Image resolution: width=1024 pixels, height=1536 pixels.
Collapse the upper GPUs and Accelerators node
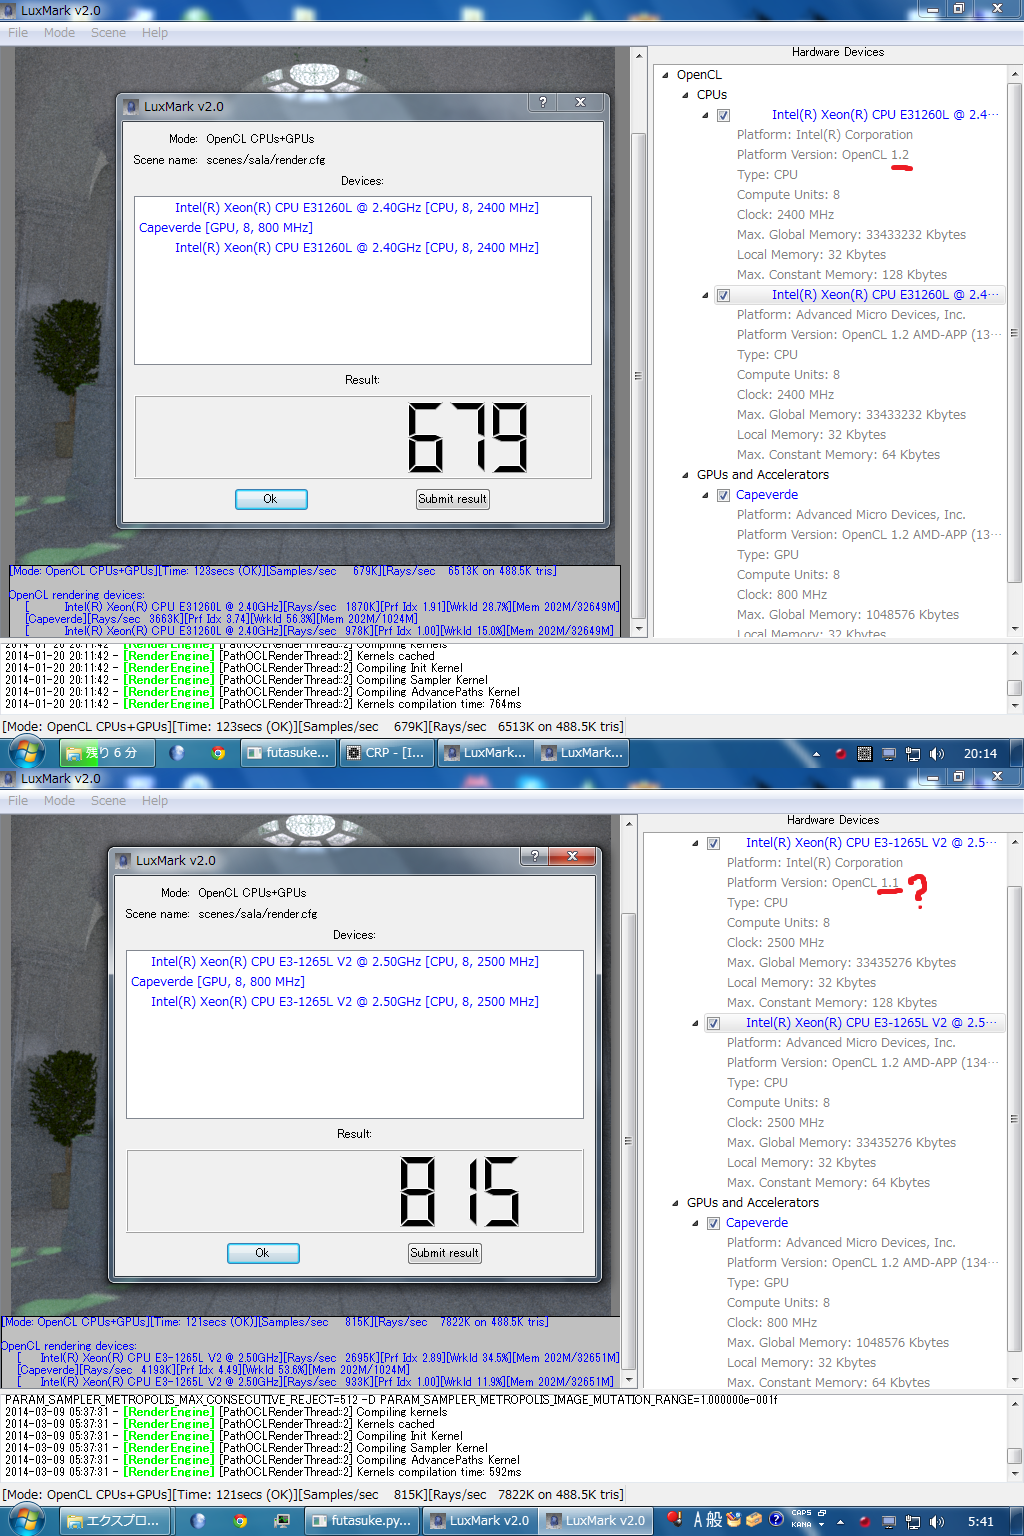(x=686, y=475)
